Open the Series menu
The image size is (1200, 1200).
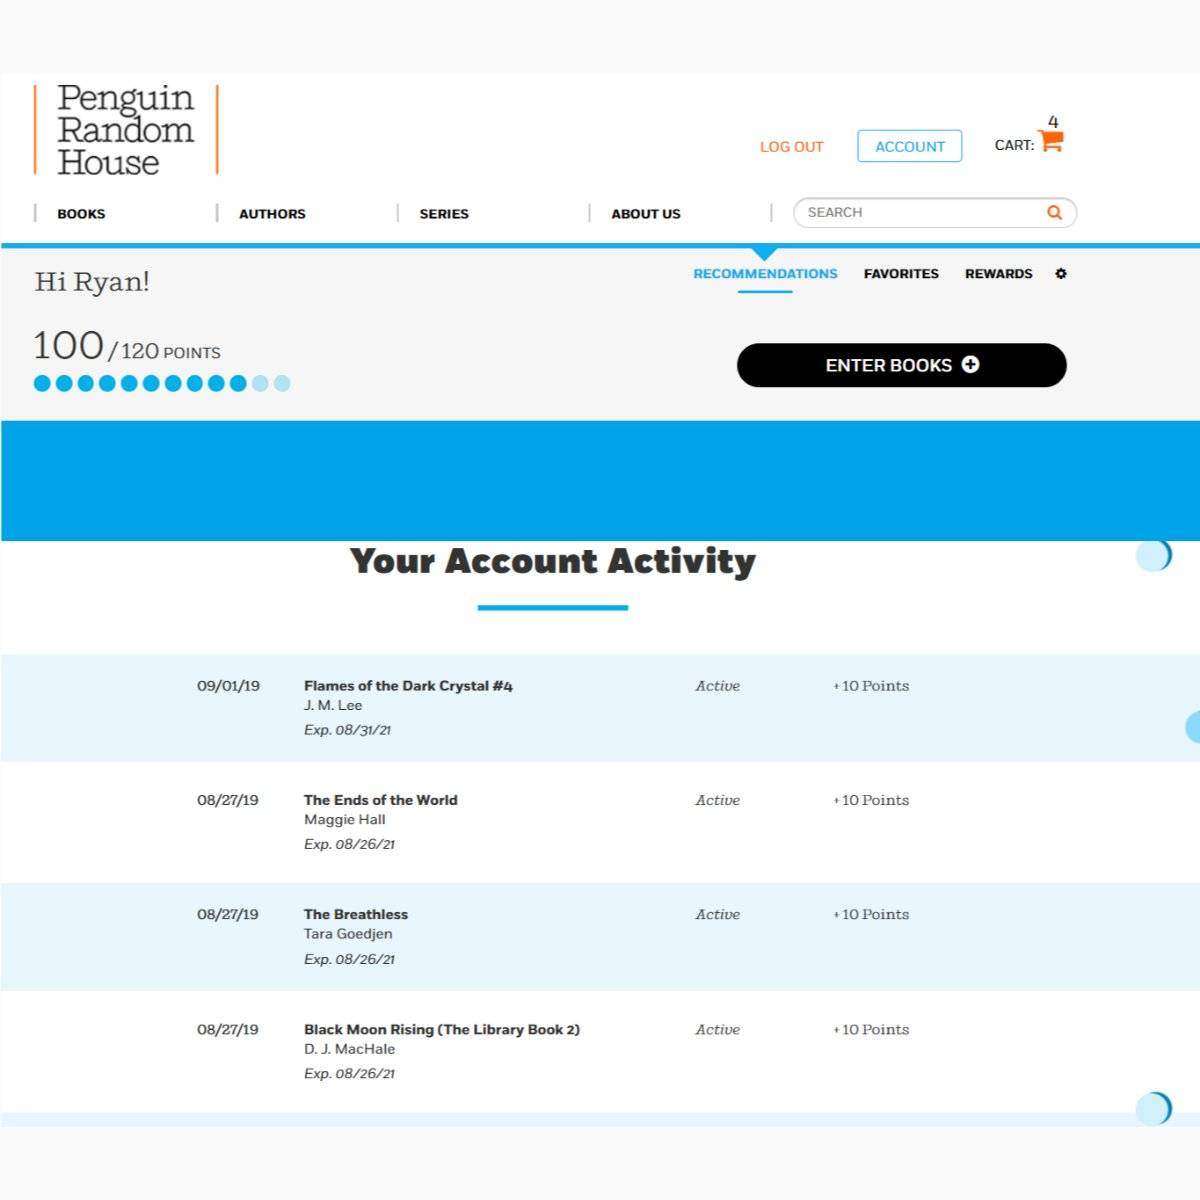click(x=444, y=214)
